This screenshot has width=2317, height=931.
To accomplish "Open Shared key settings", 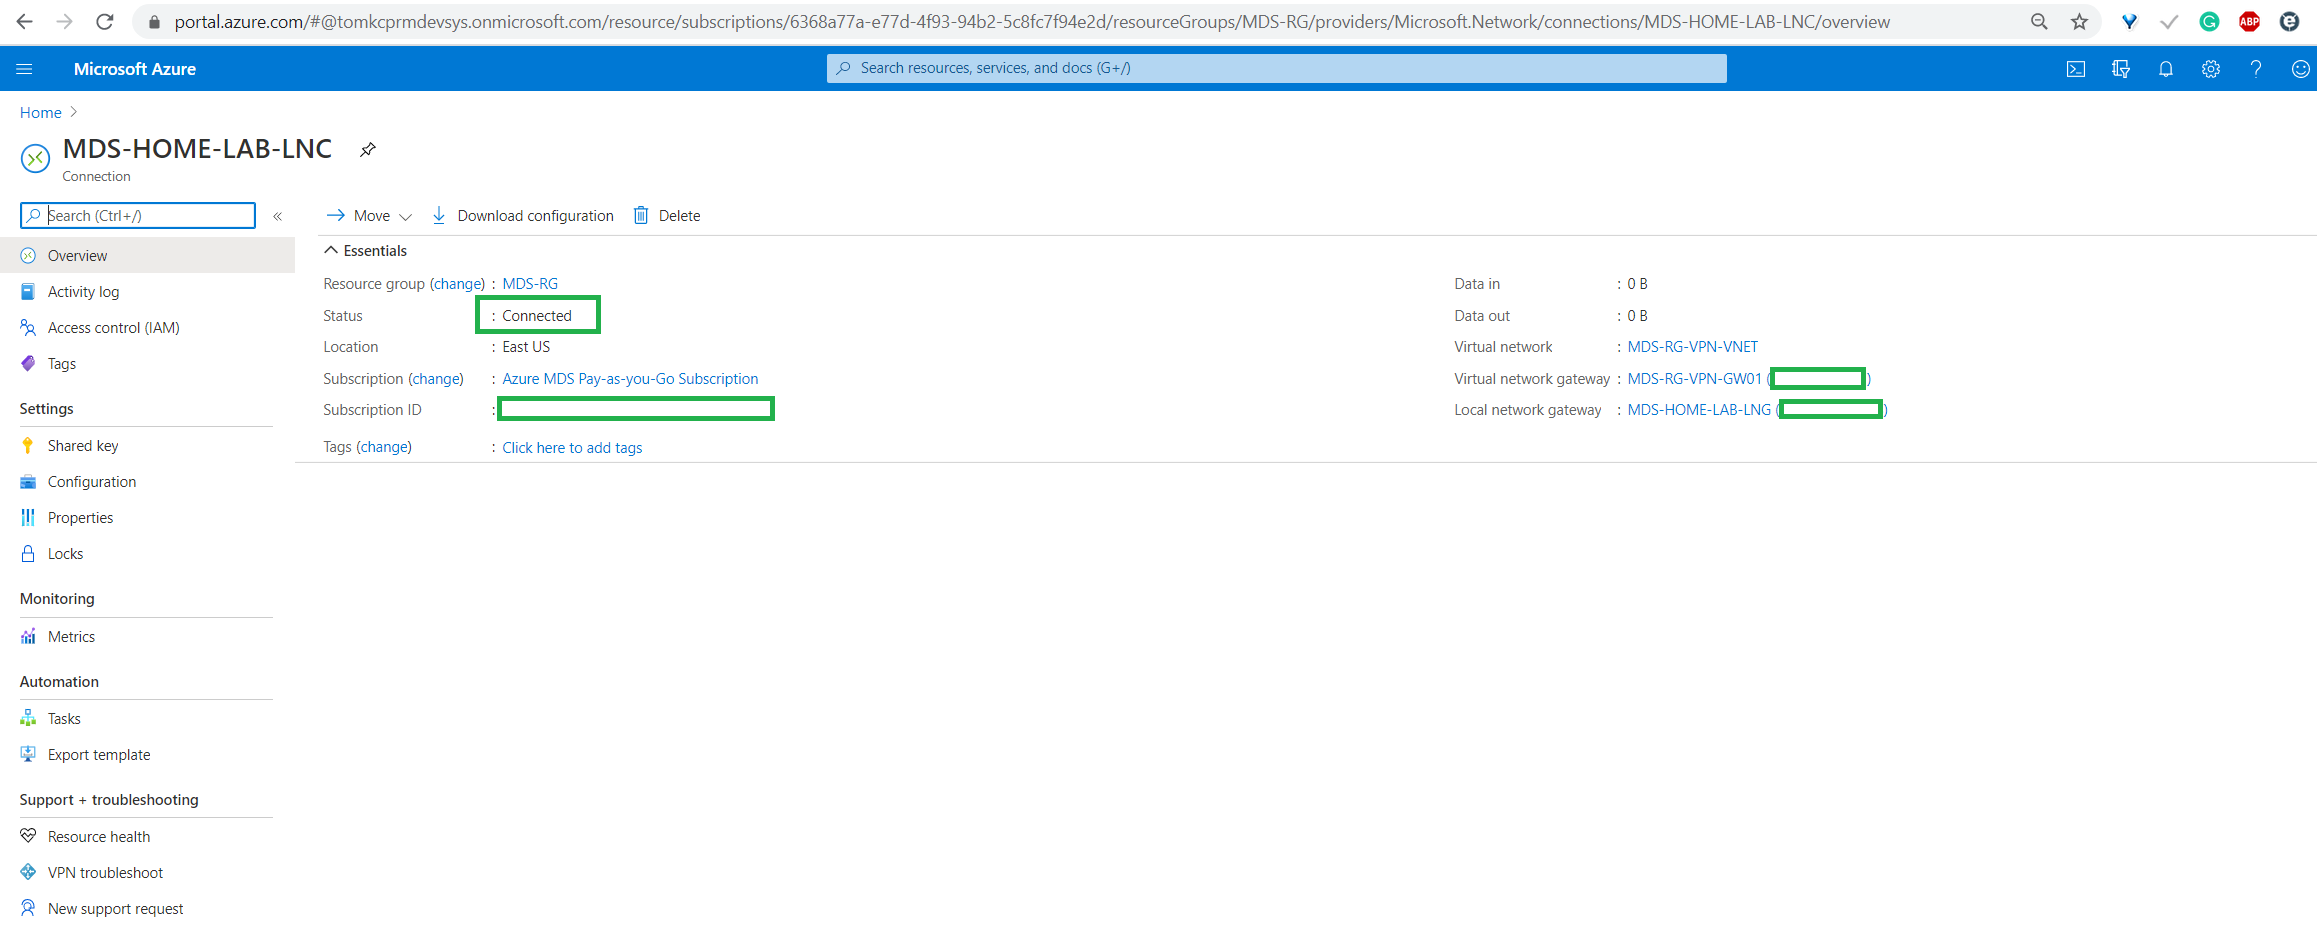I will click(x=82, y=446).
